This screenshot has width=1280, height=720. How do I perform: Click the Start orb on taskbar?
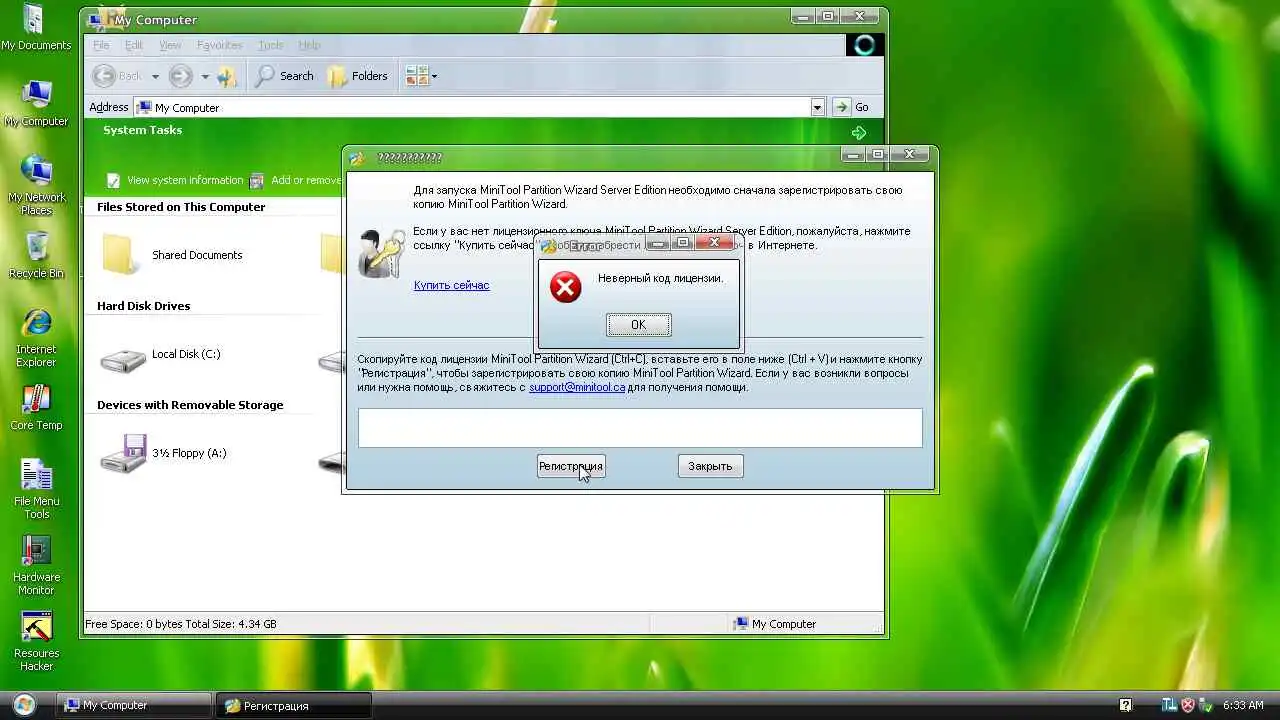[24, 705]
